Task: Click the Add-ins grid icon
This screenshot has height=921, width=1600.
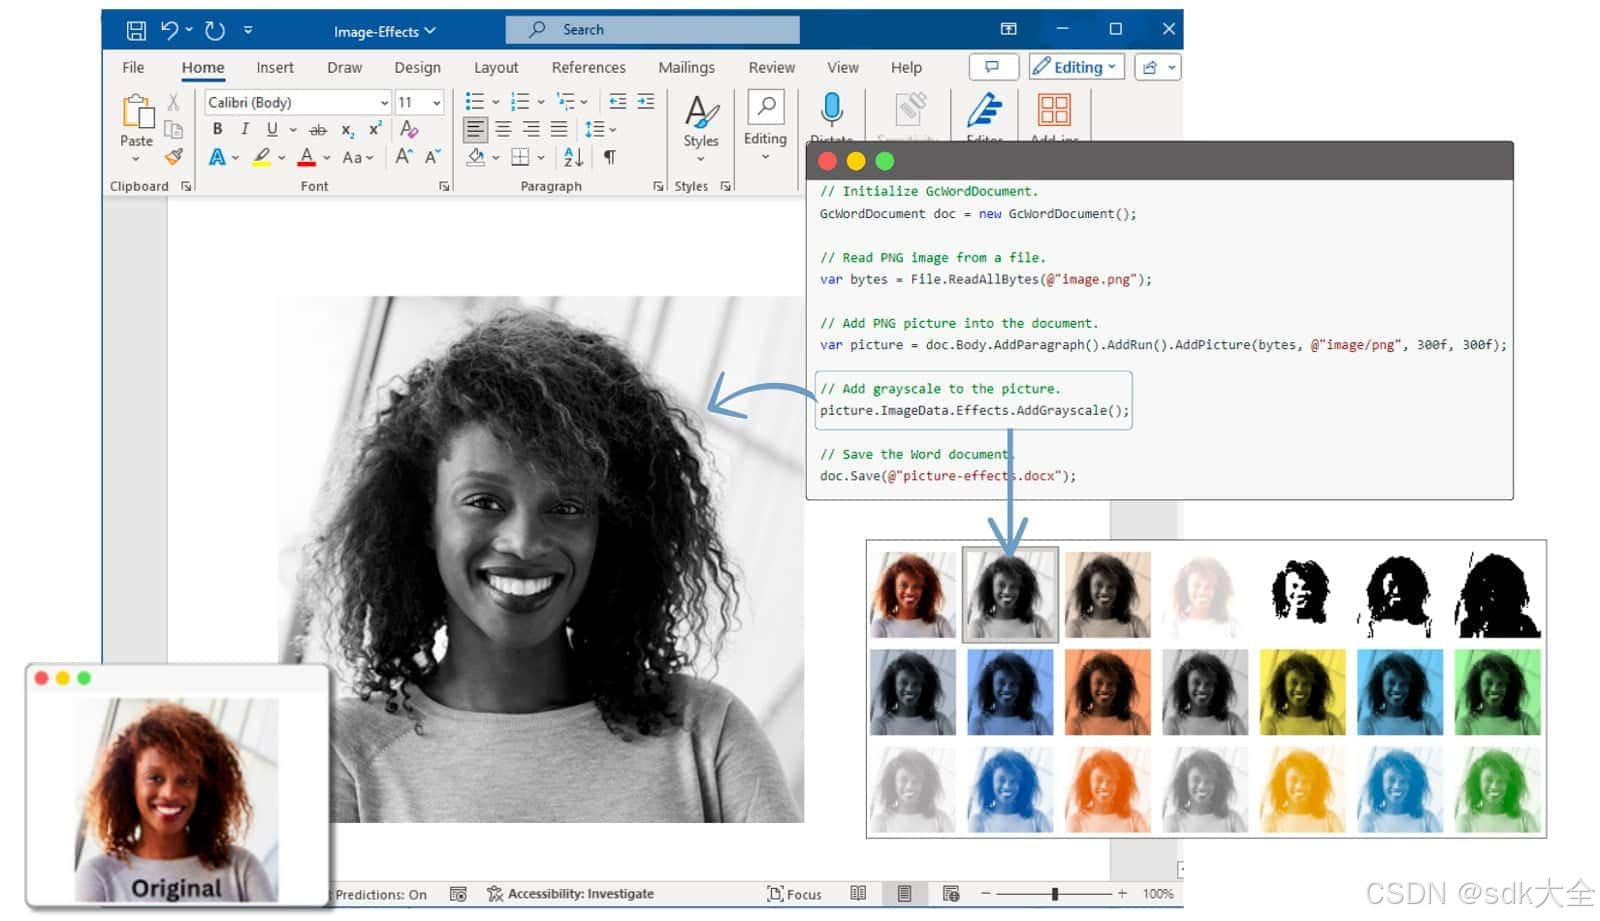Action: pos(1054,109)
